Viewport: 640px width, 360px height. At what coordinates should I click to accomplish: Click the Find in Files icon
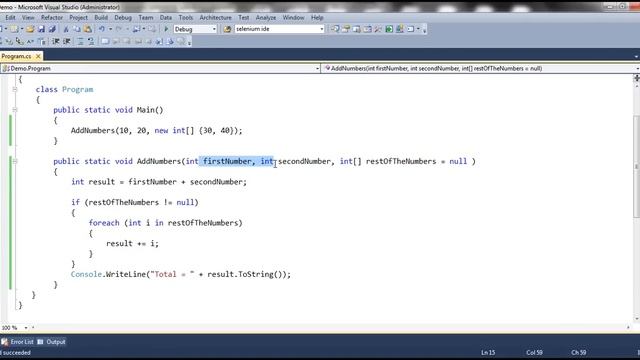(x=227, y=29)
